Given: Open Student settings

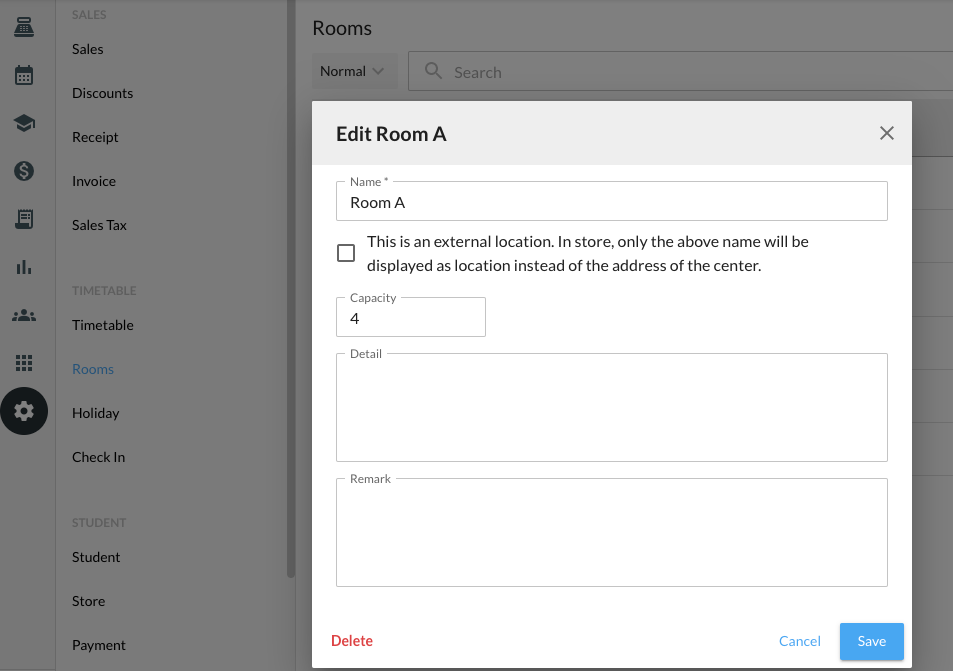Looking at the screenshot, I should (x=96, y=557).
